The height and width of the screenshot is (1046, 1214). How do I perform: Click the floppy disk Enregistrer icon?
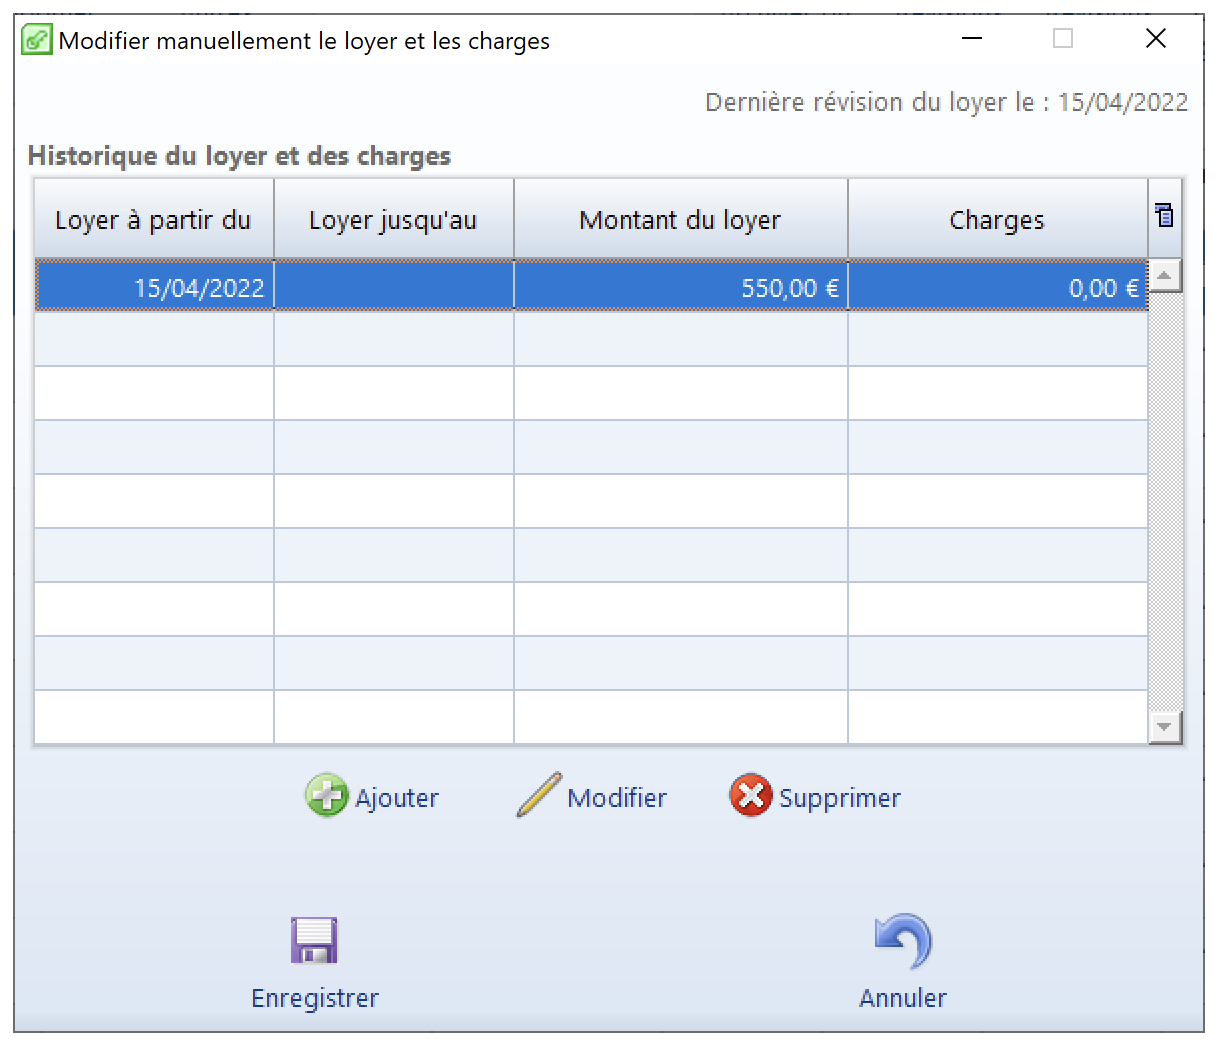click(x=314, y=940)
